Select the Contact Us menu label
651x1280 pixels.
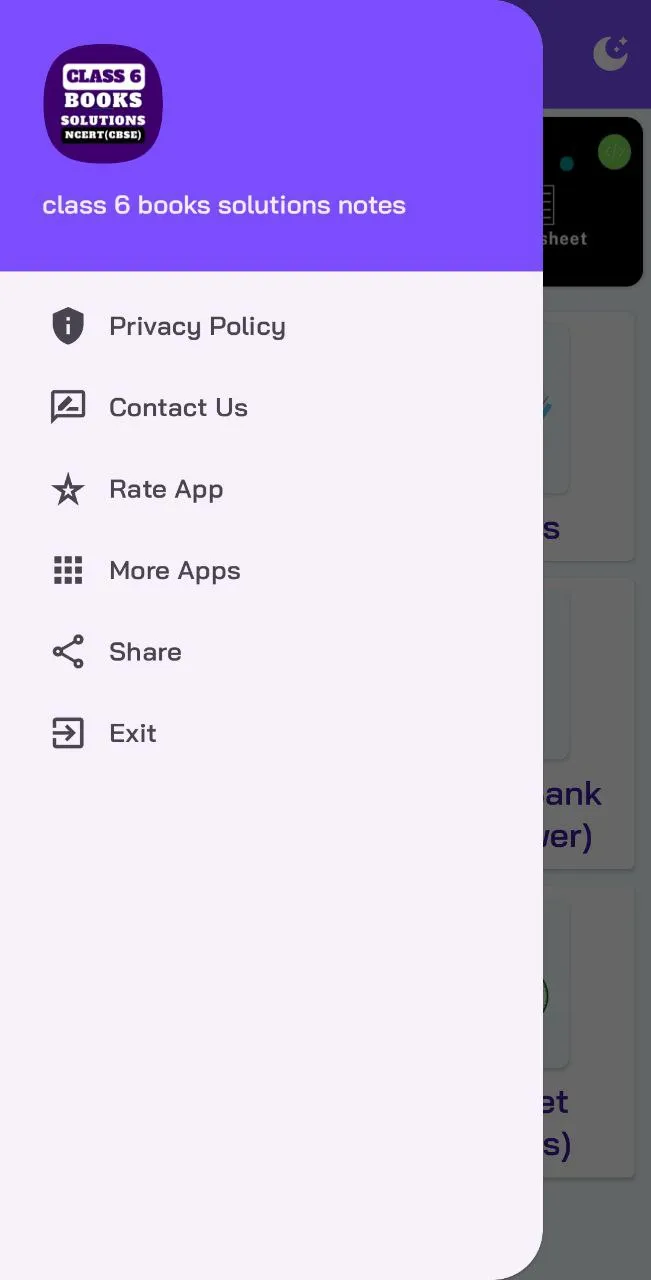click(178, 407)
